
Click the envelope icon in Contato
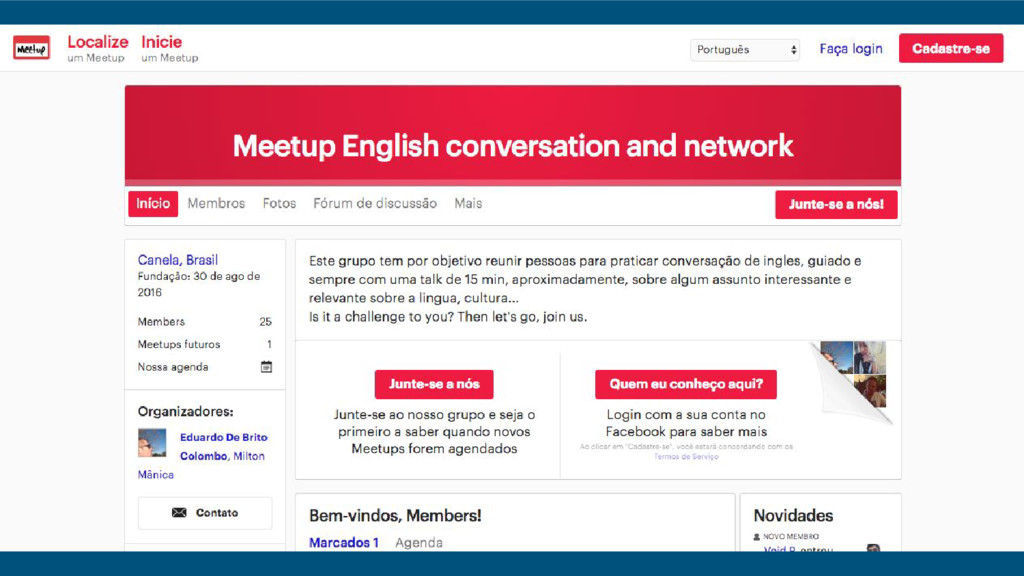point(179,513)
